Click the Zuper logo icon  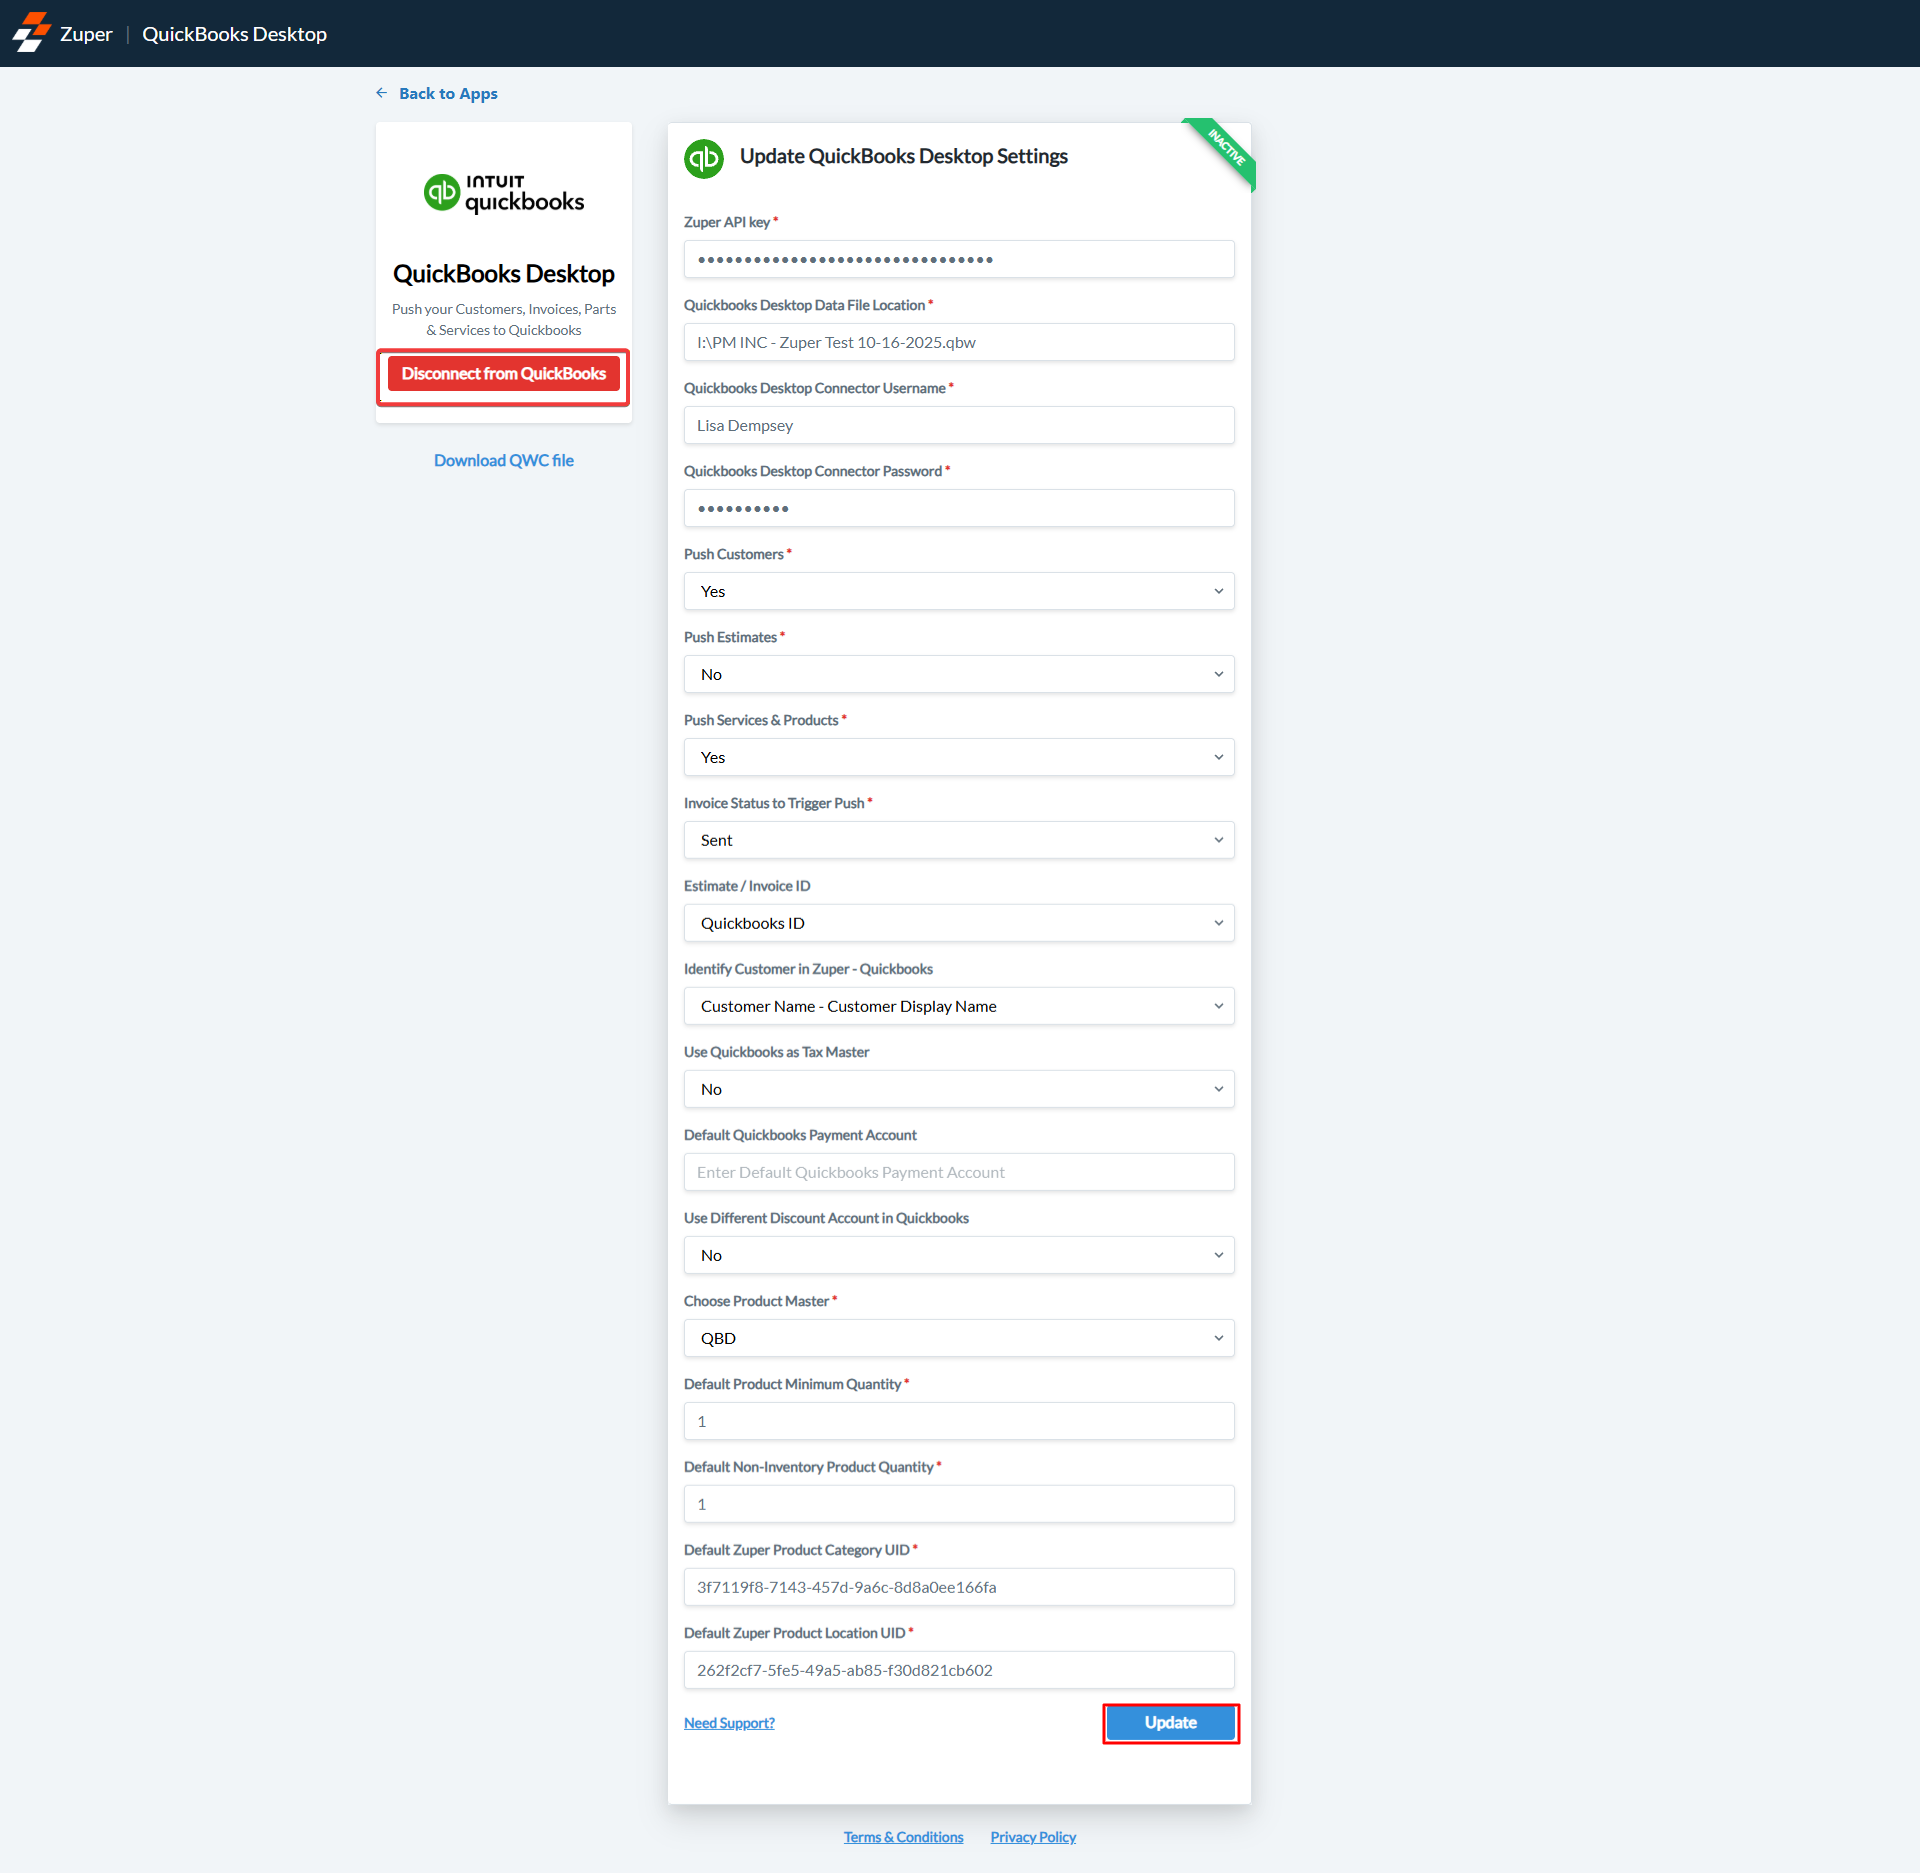(x=31, y=33)
